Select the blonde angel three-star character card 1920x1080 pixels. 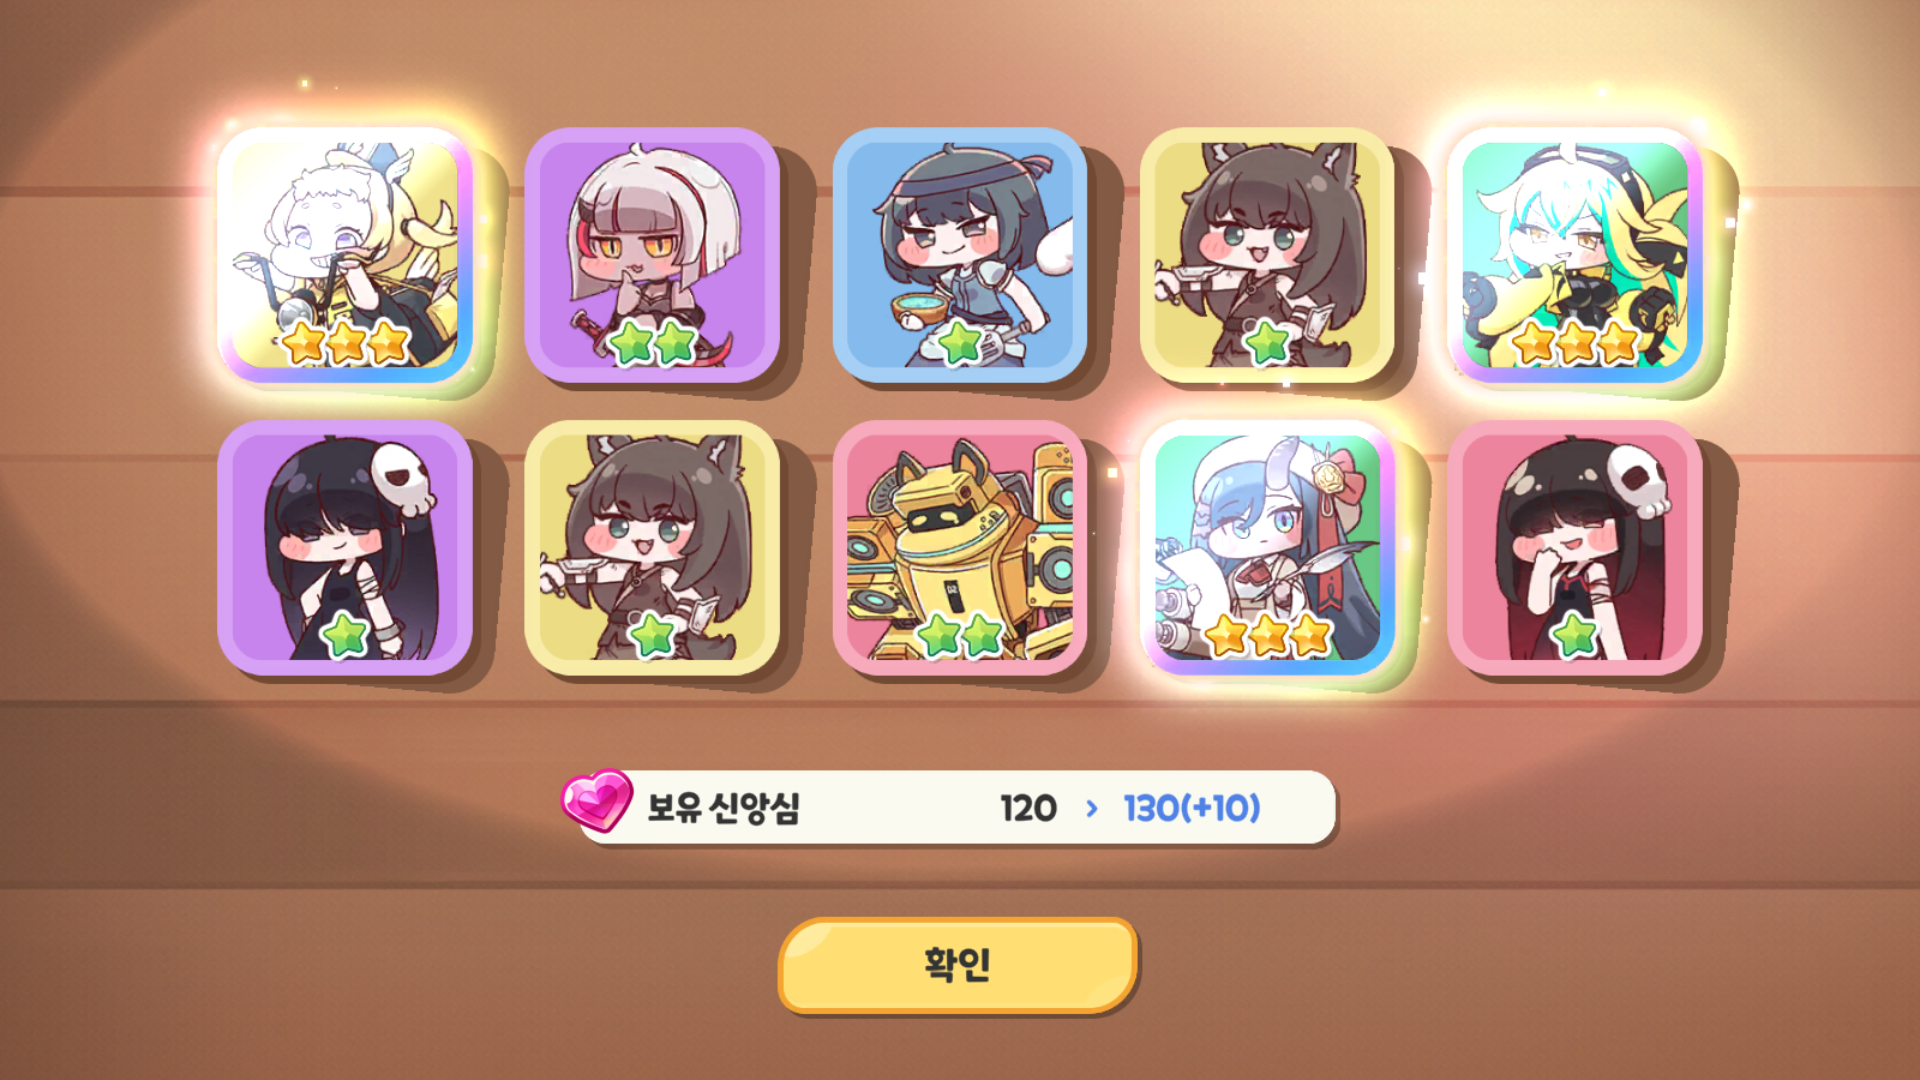click(345, 255)
